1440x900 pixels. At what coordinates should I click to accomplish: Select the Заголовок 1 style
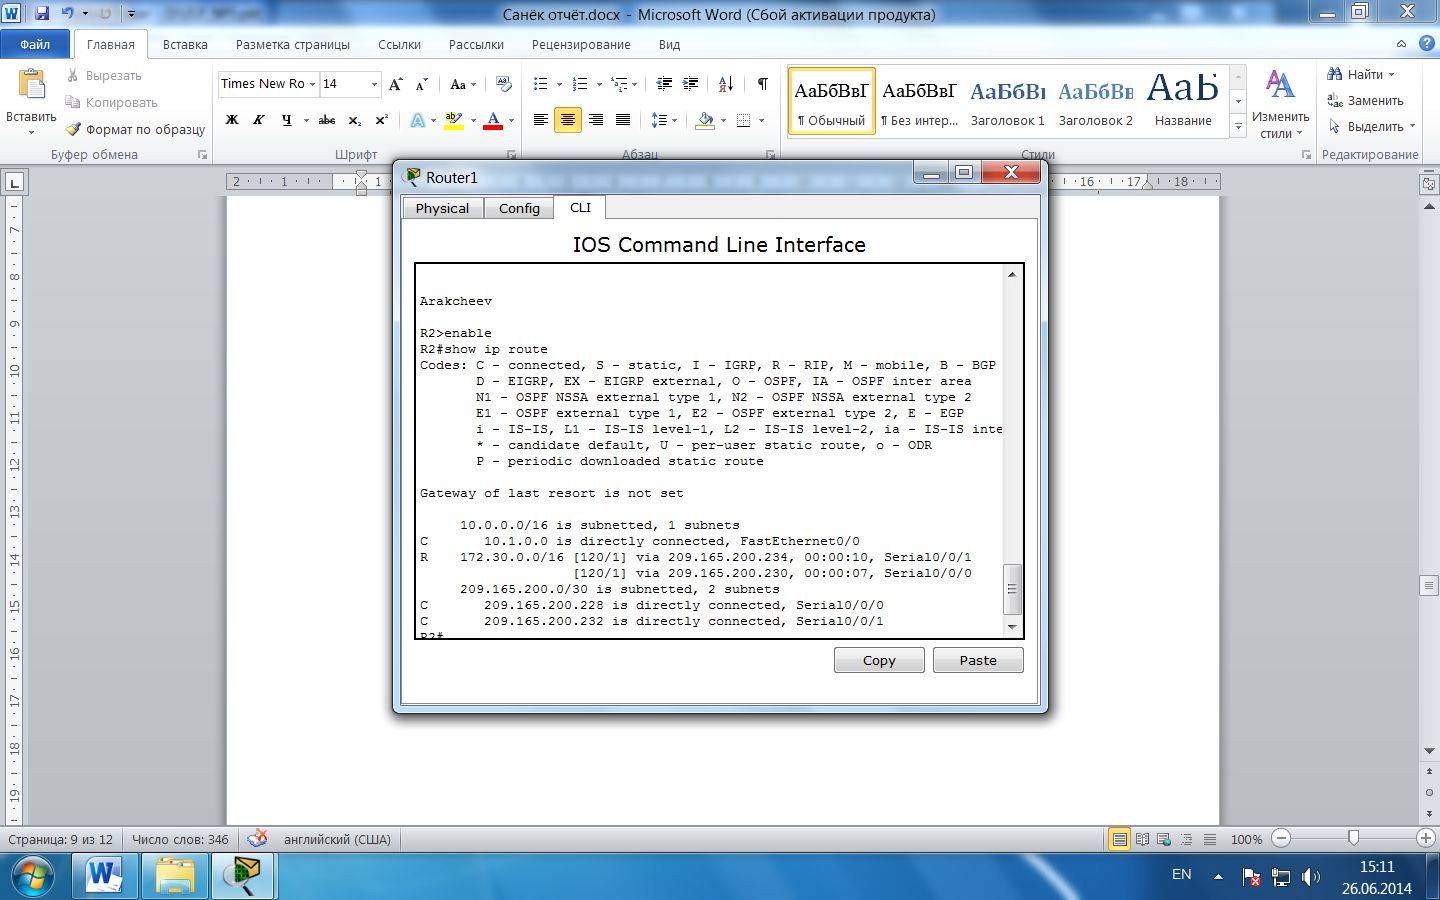(1007, 100)
